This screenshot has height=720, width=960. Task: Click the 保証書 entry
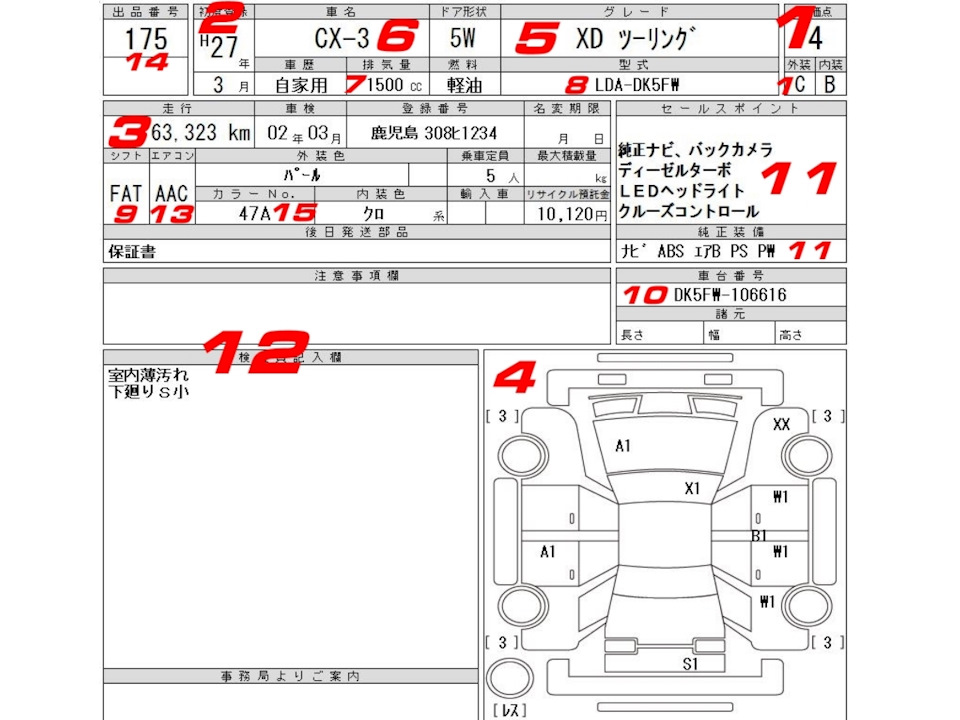132,252
